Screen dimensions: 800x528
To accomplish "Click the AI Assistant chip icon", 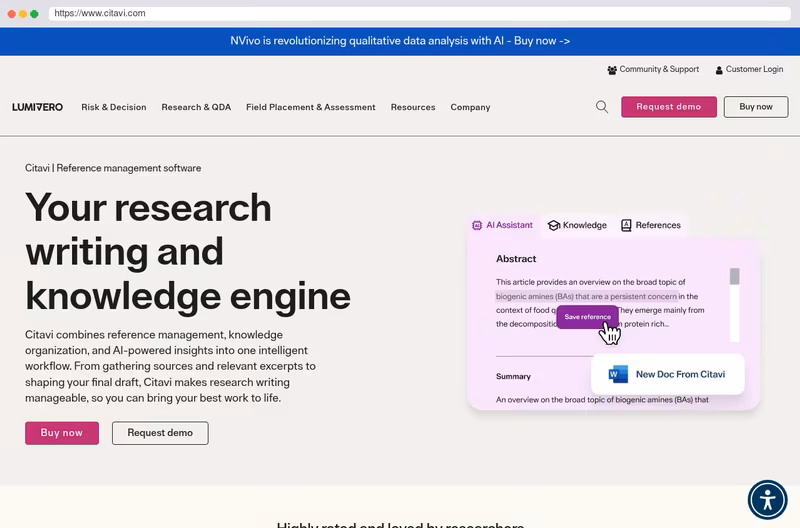I will click(477, 225).
